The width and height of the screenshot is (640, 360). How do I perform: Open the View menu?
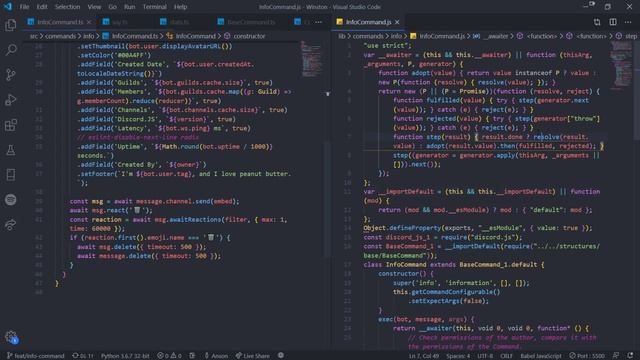click(x=94, y=7)
